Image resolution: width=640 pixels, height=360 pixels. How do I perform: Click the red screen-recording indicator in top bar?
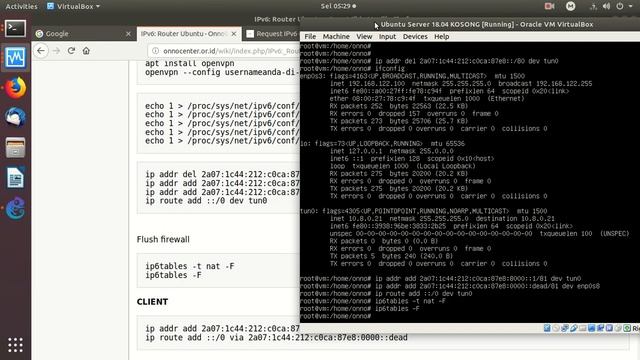(549, 6)
